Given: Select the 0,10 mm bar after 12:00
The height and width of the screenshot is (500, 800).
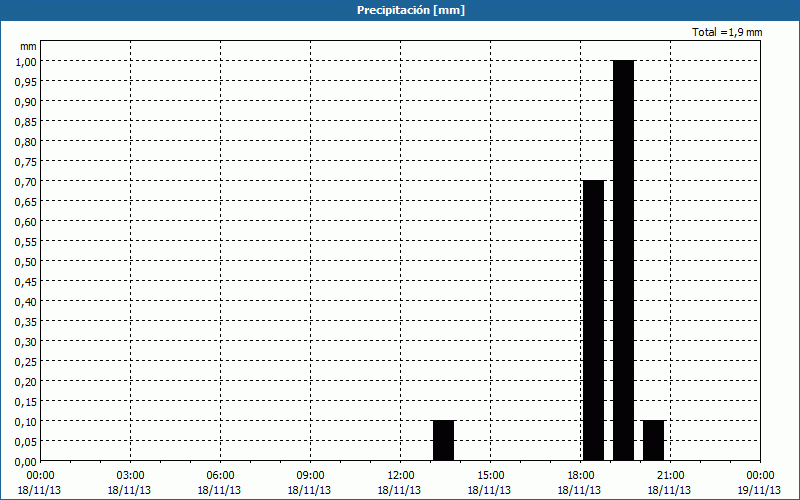Looking at the screenshot, I should tap(443, 441).
